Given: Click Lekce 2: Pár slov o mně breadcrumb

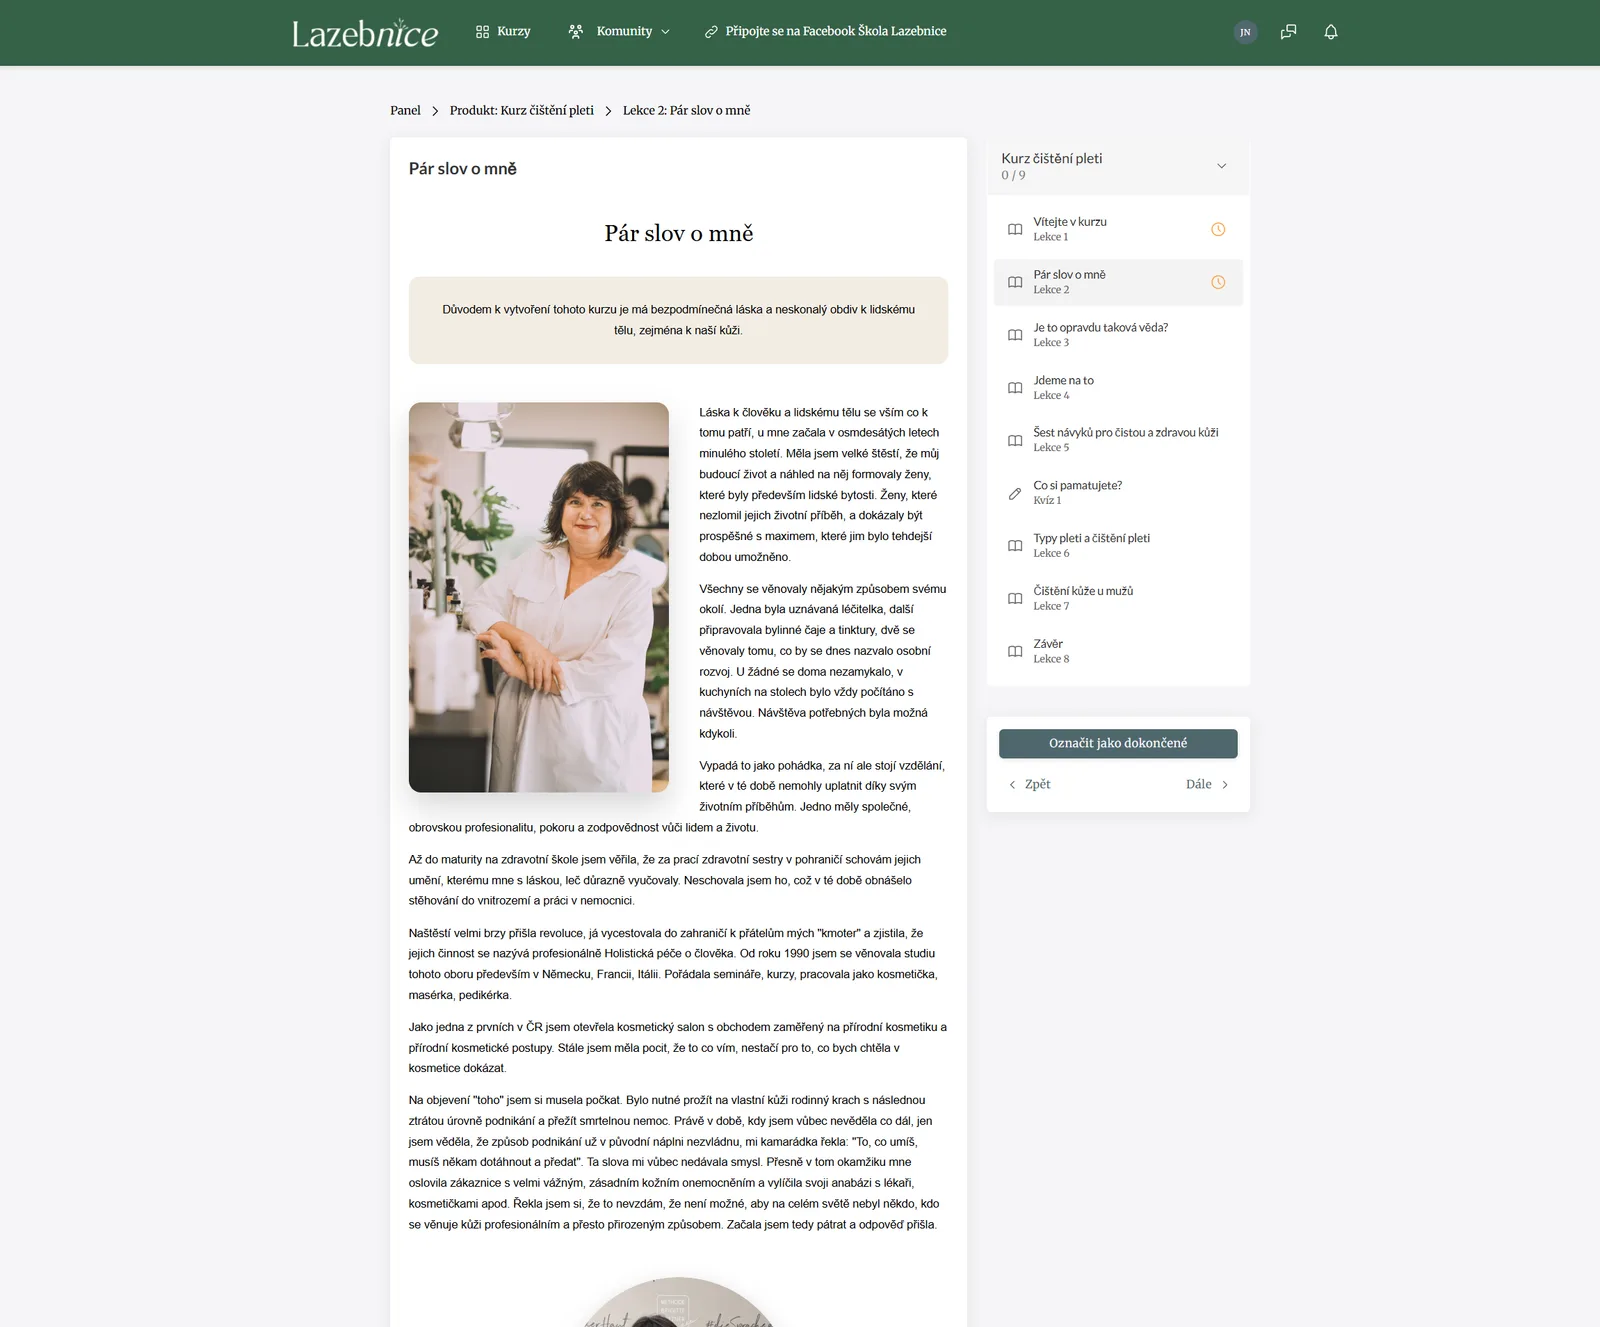Looking at the screenshot, I should (x=686, y=111).
